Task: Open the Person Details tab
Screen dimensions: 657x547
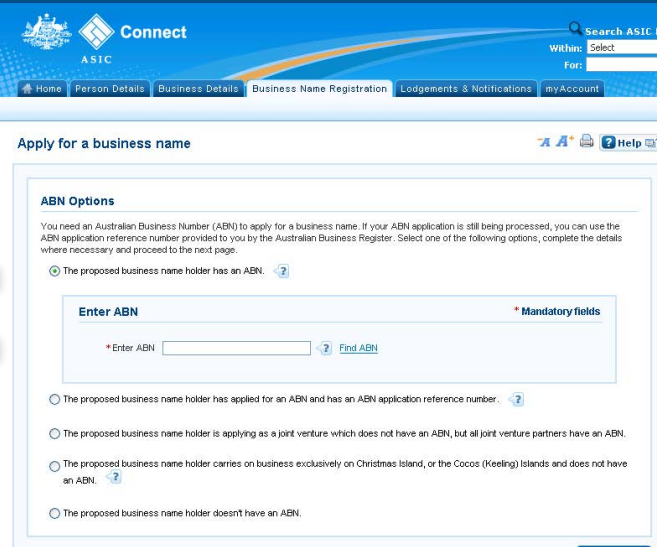Action: coord(110,89)
